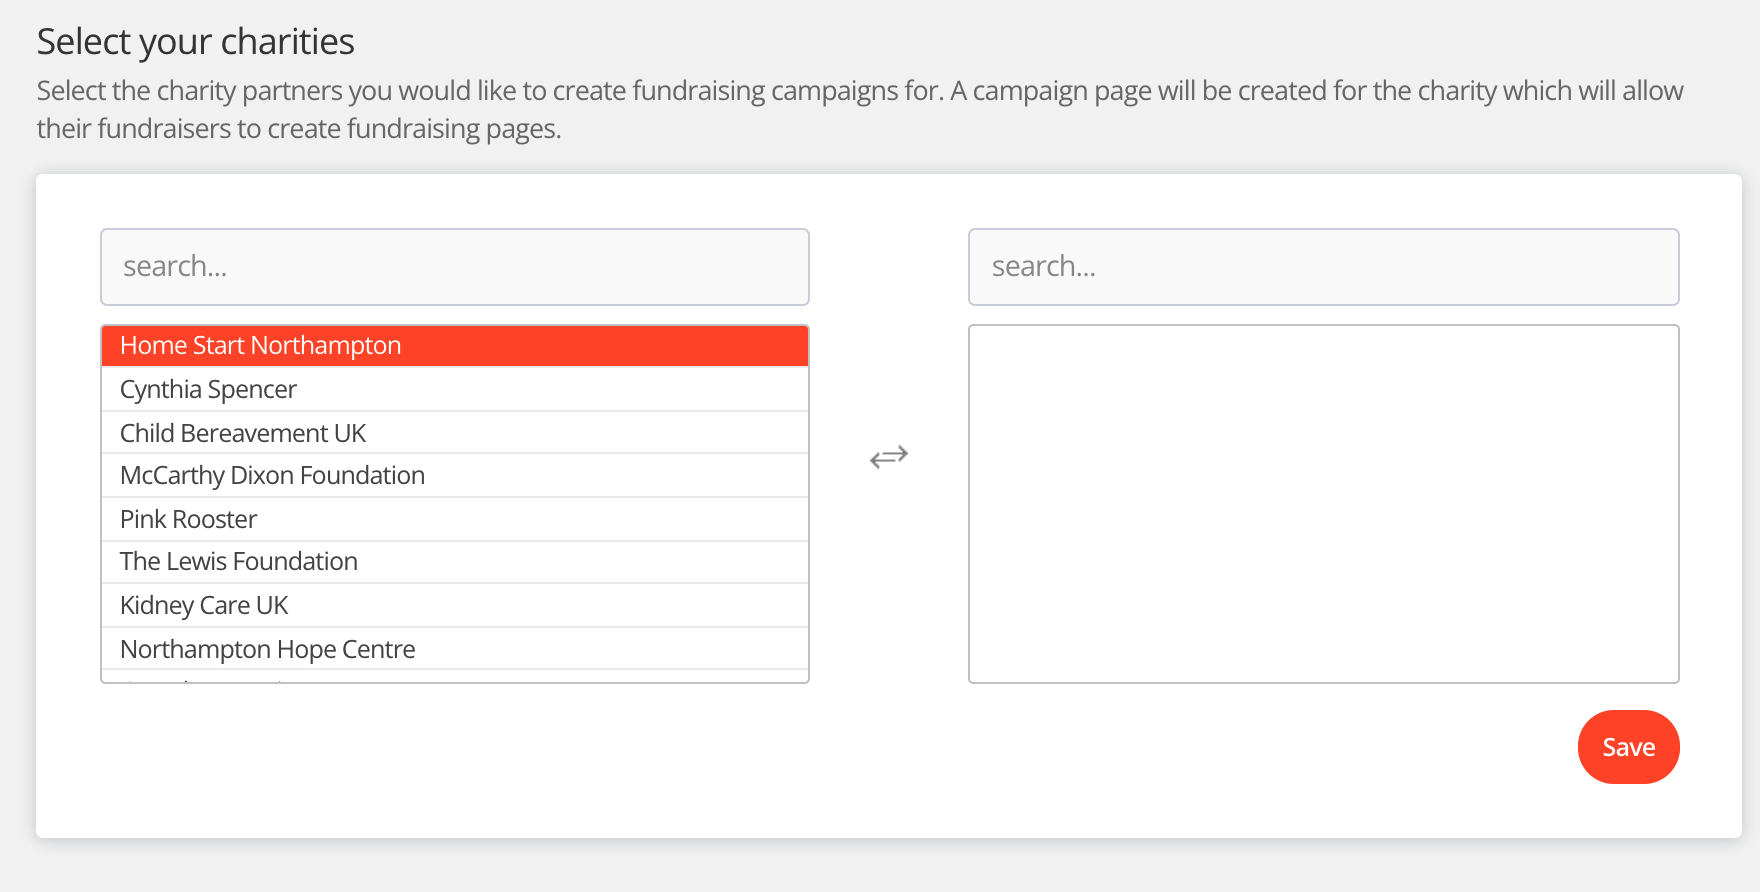This screenshot has height=892, width=1760.
Task: Click the blank gap between the two search fields
Action: tap(888, 267)
